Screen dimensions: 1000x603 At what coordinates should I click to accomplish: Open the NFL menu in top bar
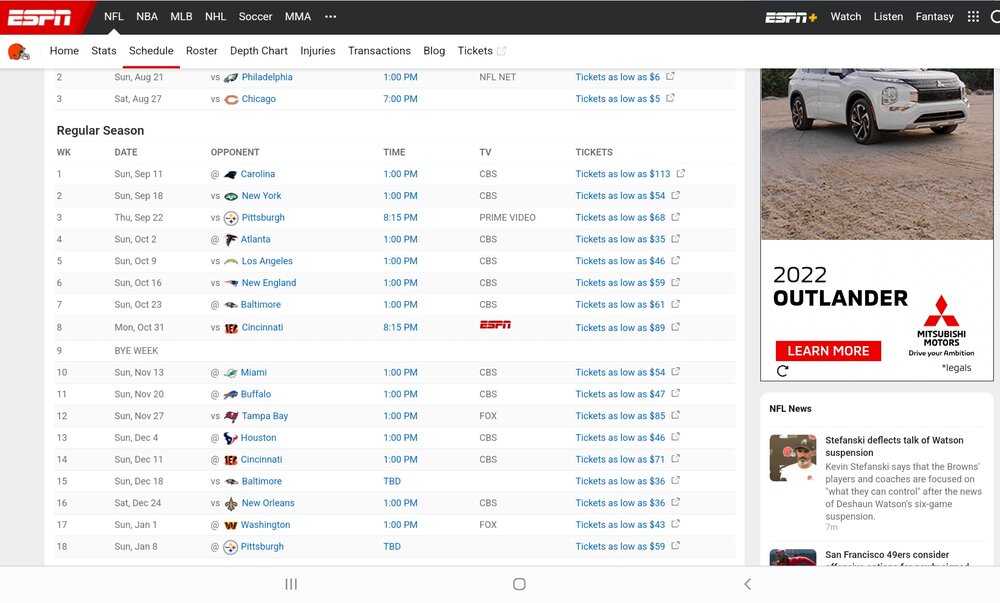point(114,17)
